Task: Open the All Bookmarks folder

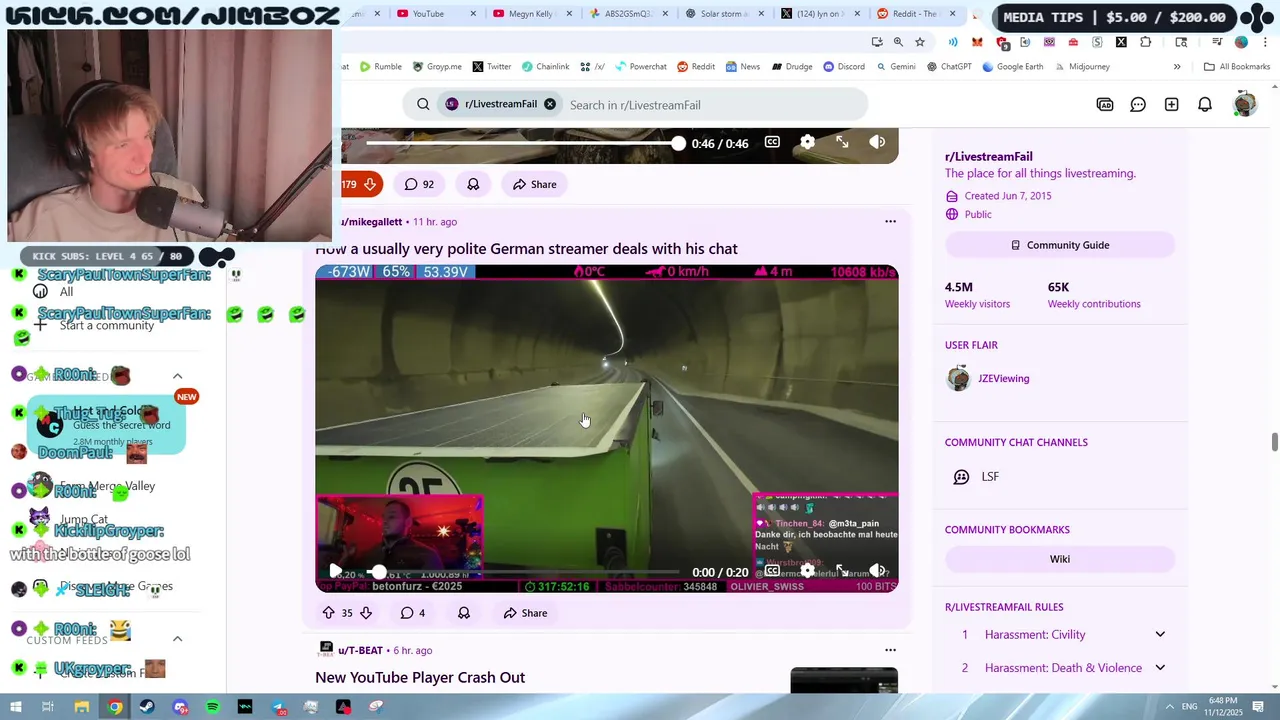Action: coord(1237,67)
